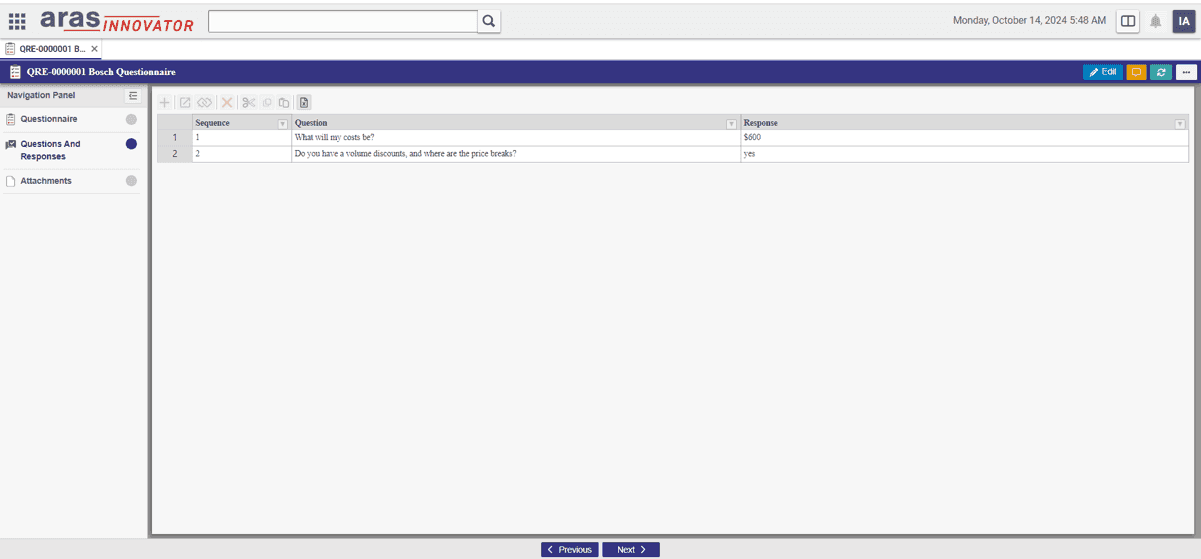Click the QRE-0000001 Bosch Questionnaire title
Image resolution: width=1201 pixels, height=559 pixels.
click(x=101, y=72)
